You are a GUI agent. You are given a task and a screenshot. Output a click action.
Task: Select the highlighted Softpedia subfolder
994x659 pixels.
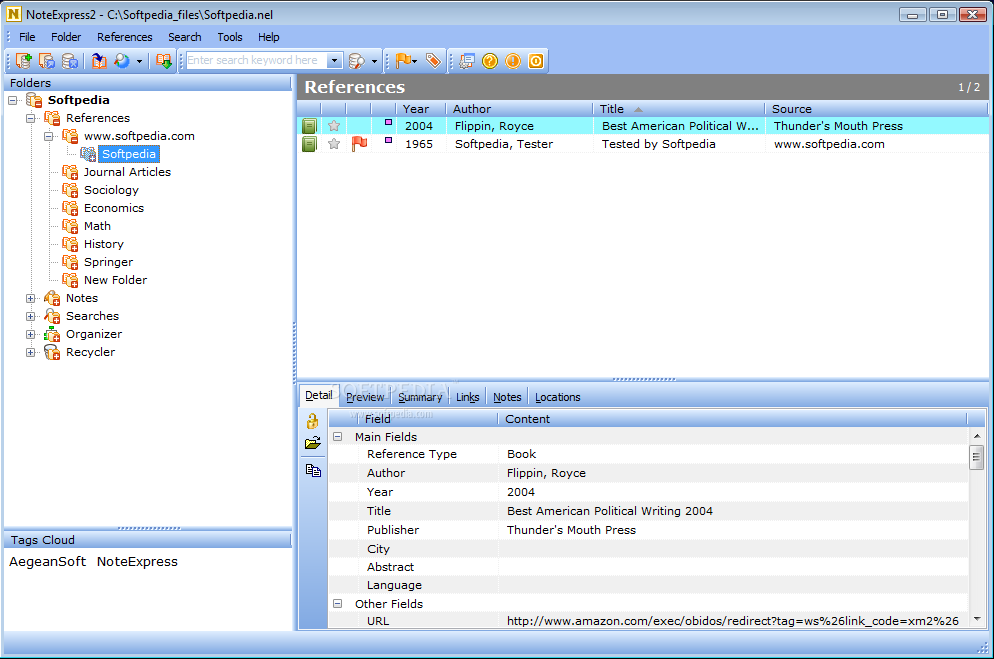point(129,154)
